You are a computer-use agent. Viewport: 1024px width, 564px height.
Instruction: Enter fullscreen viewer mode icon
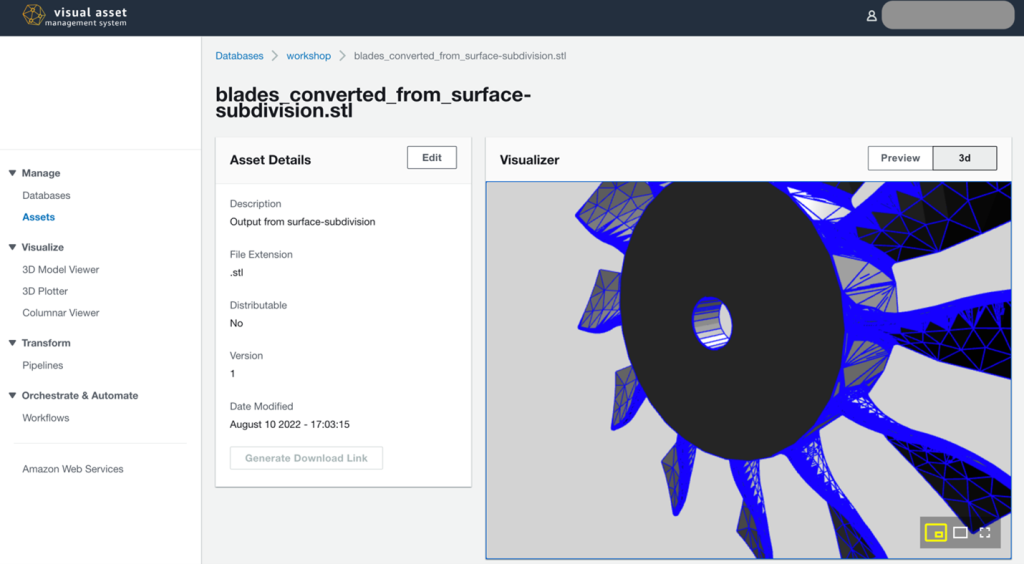tap(985, 533)
